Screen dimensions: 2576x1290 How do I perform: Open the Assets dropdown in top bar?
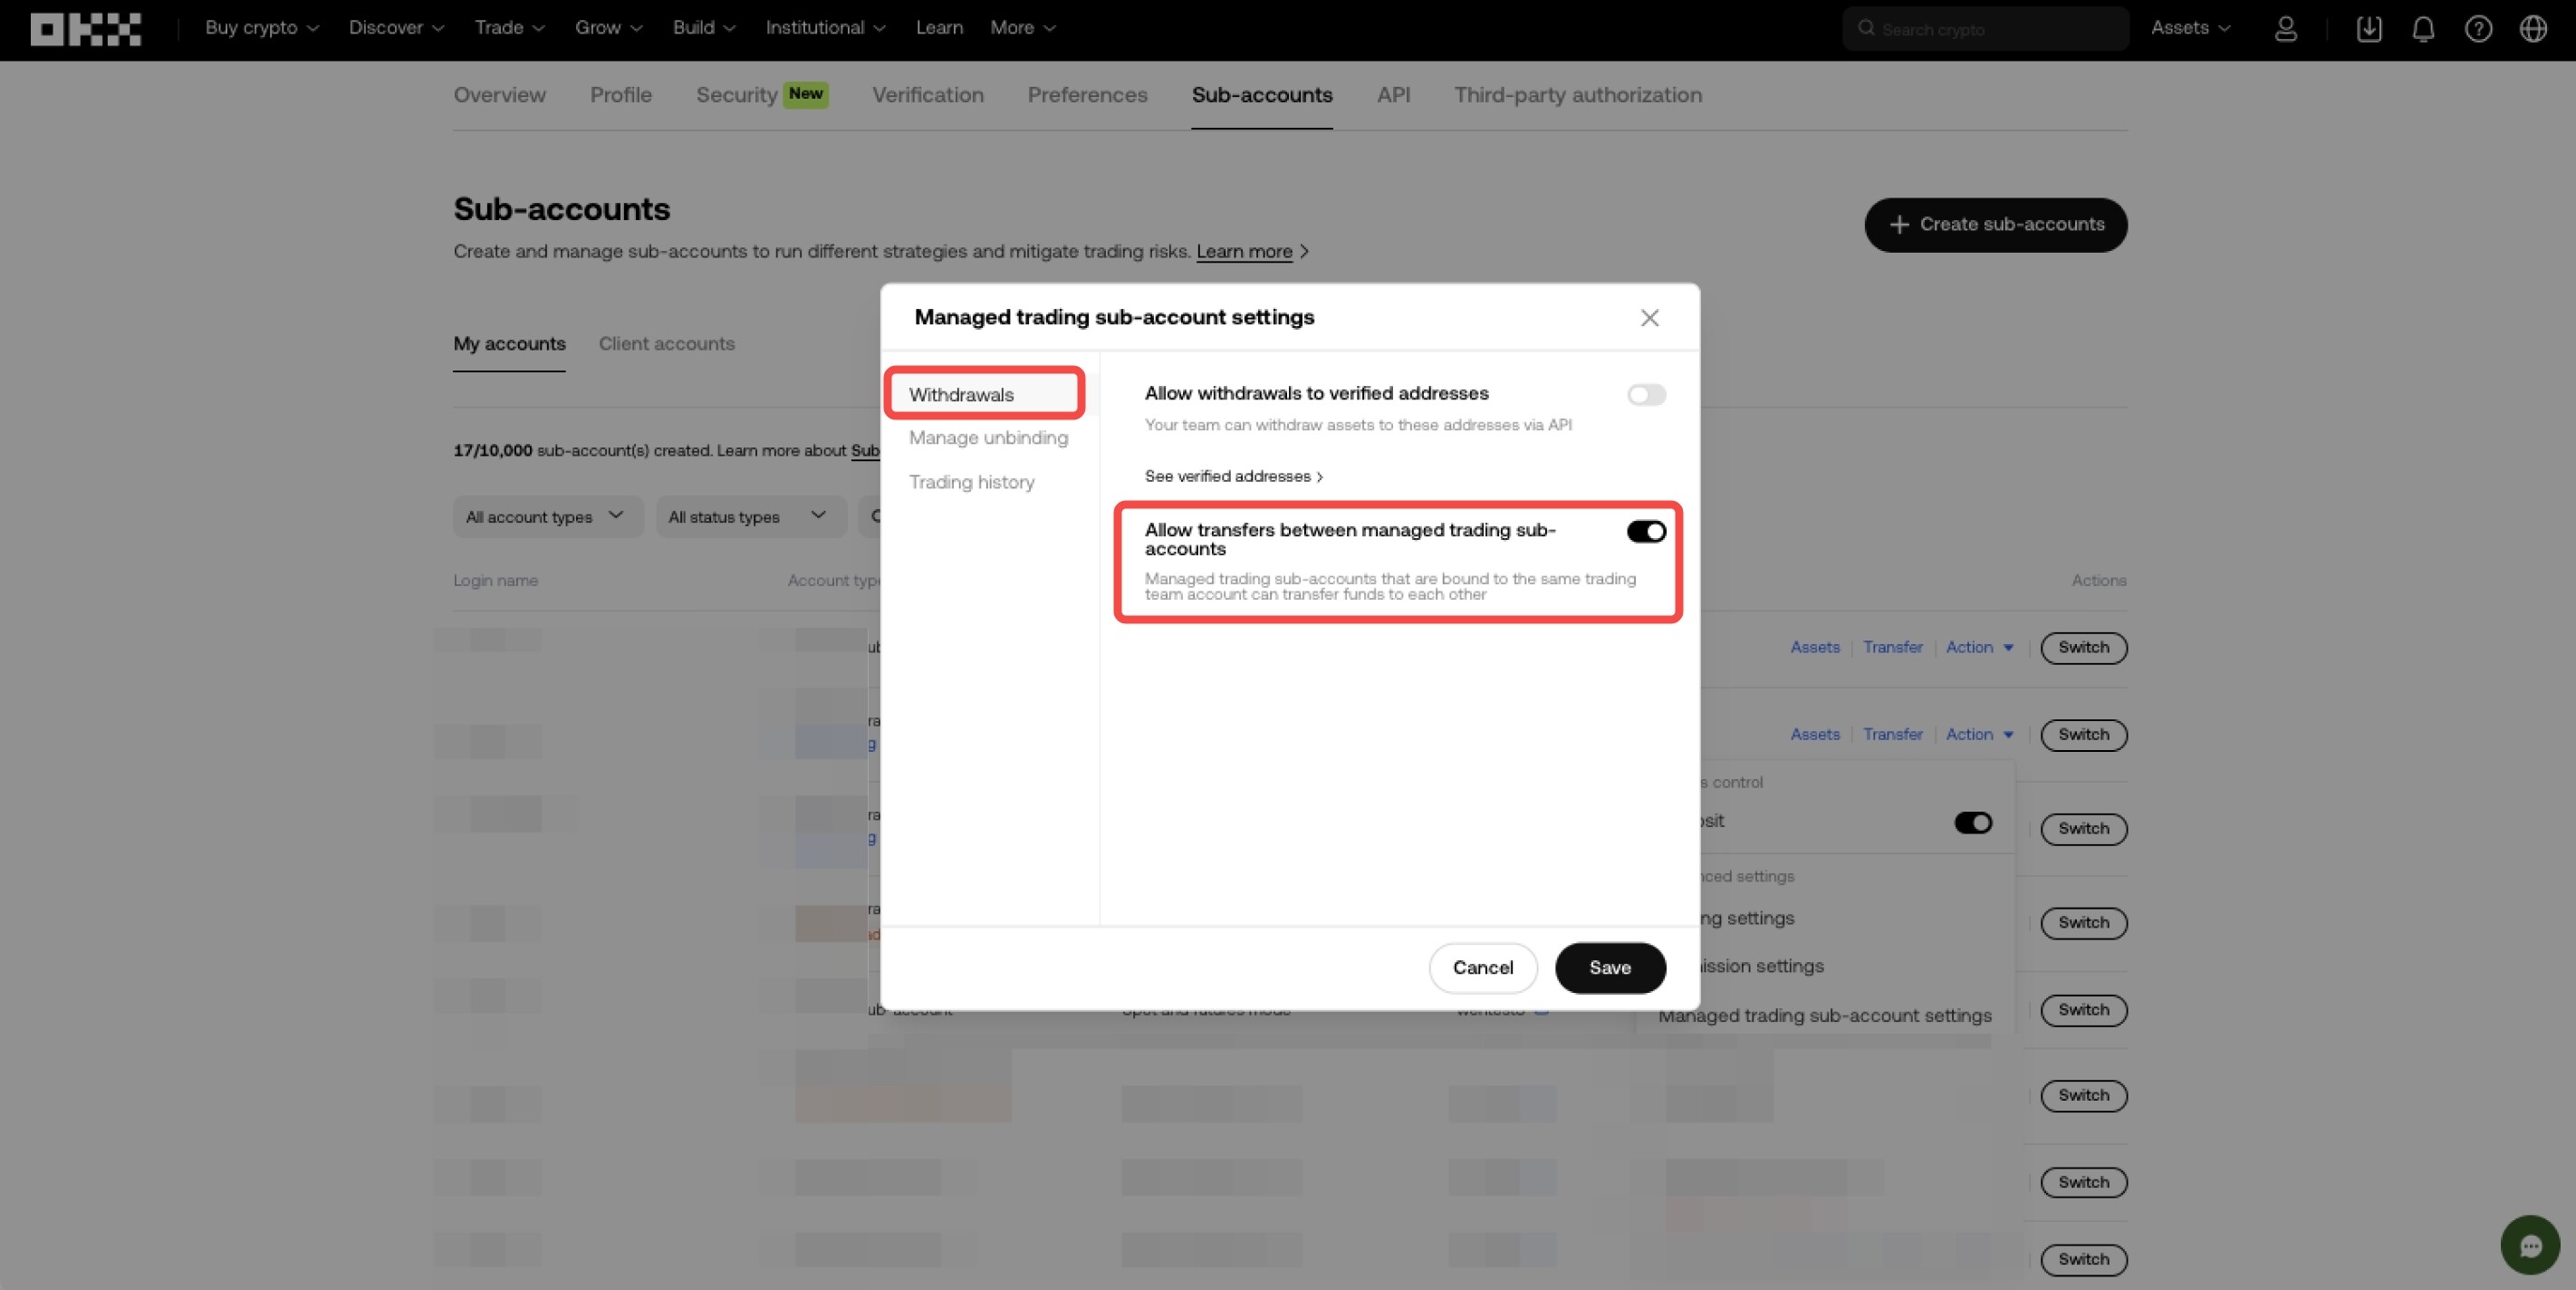(2190, 29)
